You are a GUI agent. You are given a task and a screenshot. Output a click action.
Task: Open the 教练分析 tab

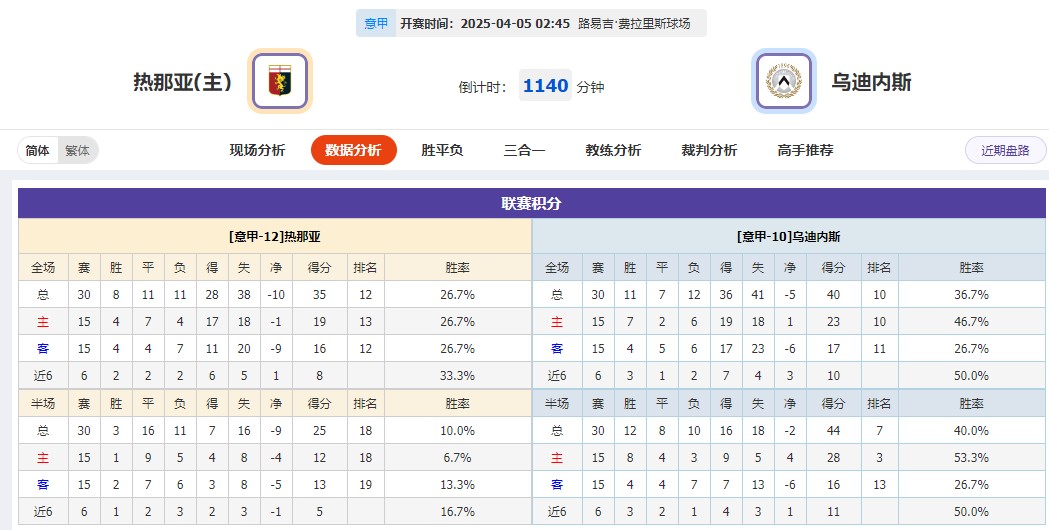point(613,150)
